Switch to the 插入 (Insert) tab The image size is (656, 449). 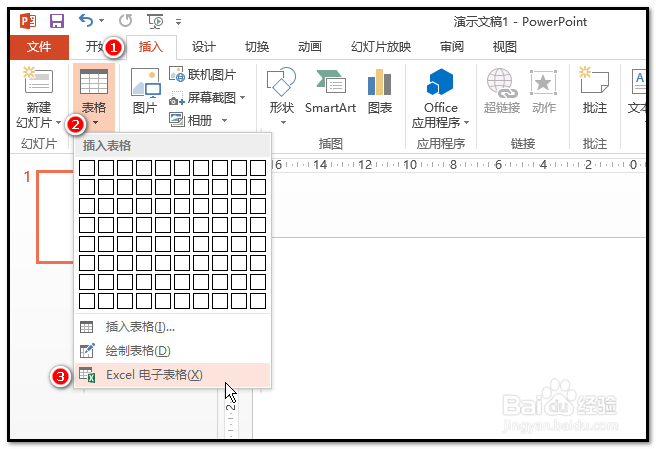151,47
